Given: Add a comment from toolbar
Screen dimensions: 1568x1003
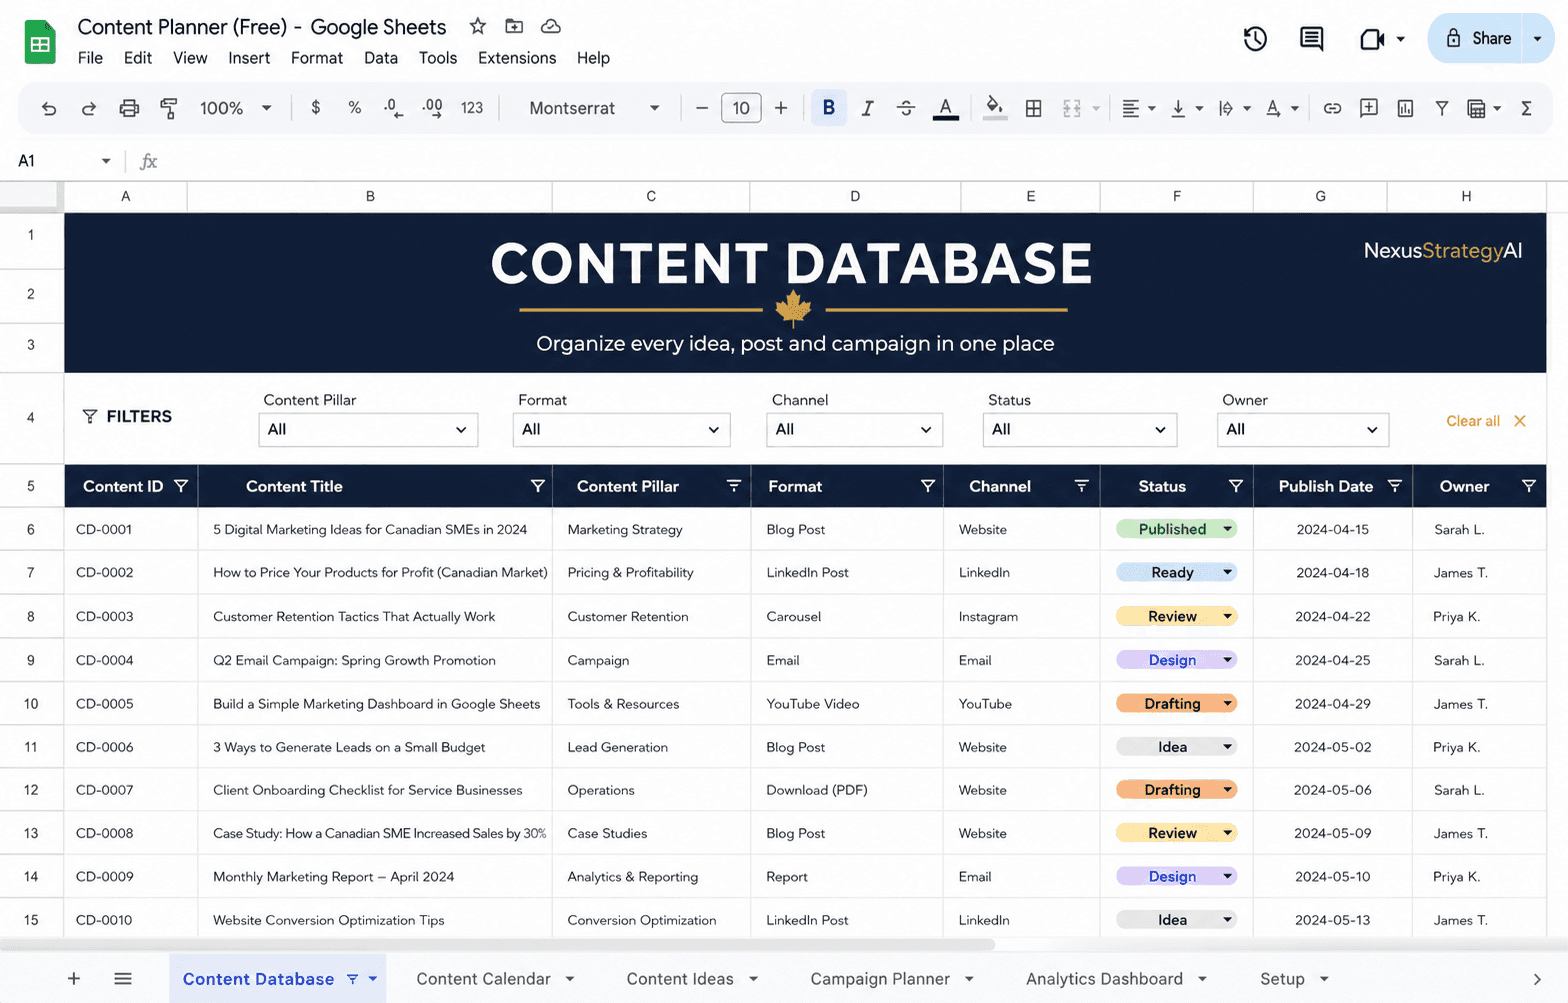Looking at the screenshot, I should [x=1369, y=108].
